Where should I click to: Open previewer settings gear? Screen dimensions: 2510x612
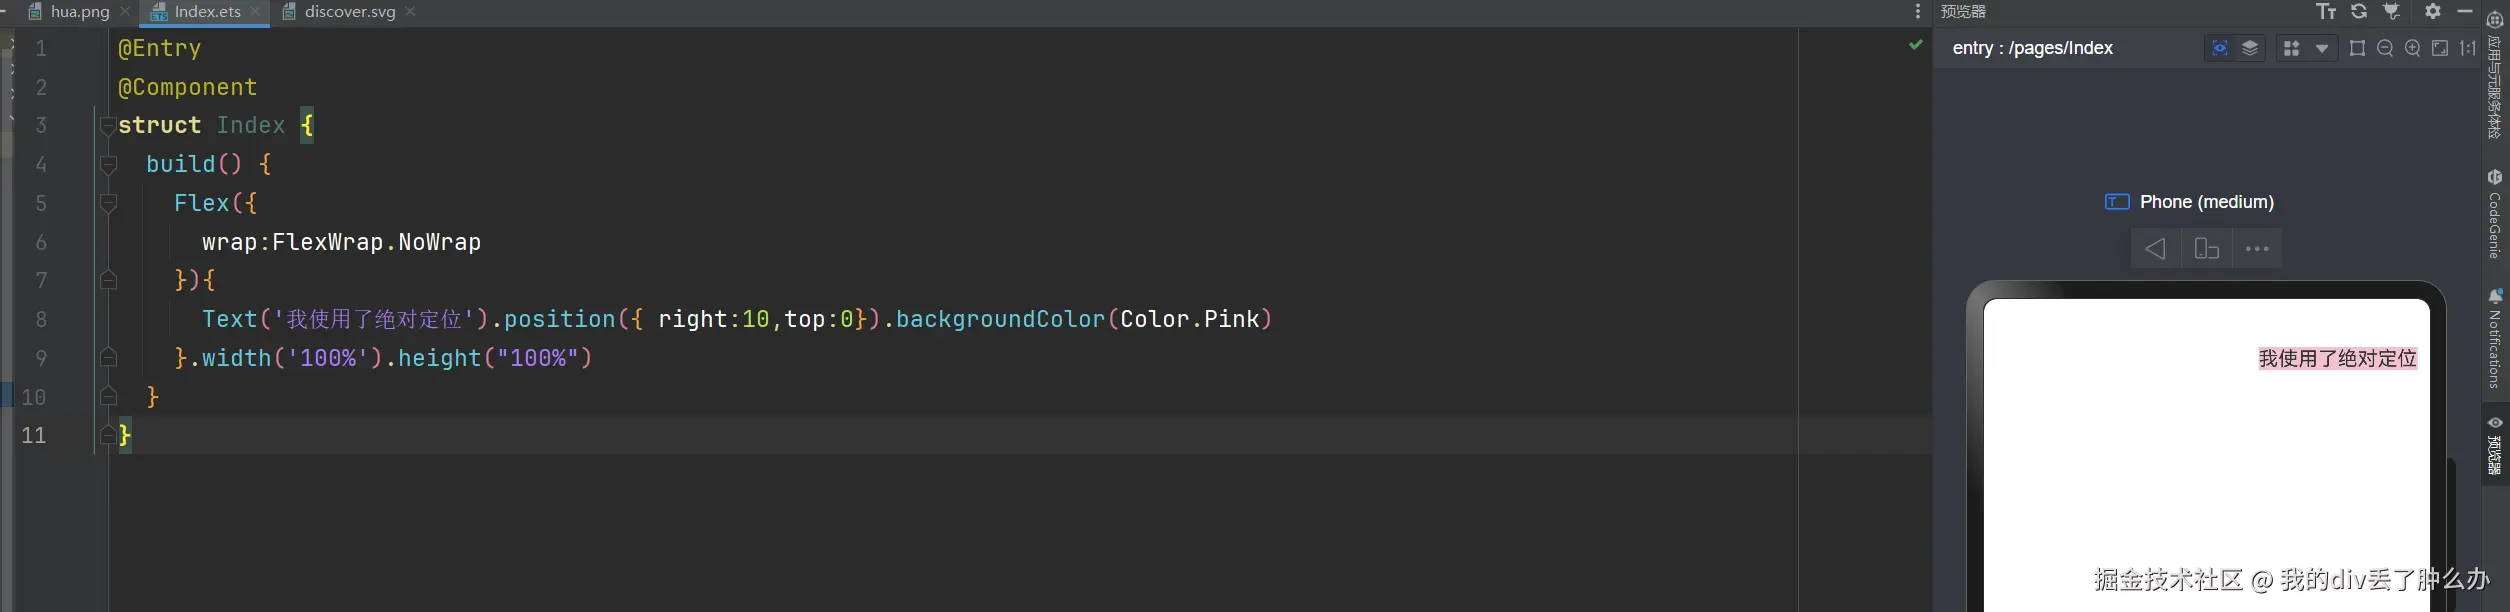click(2433, 11)
